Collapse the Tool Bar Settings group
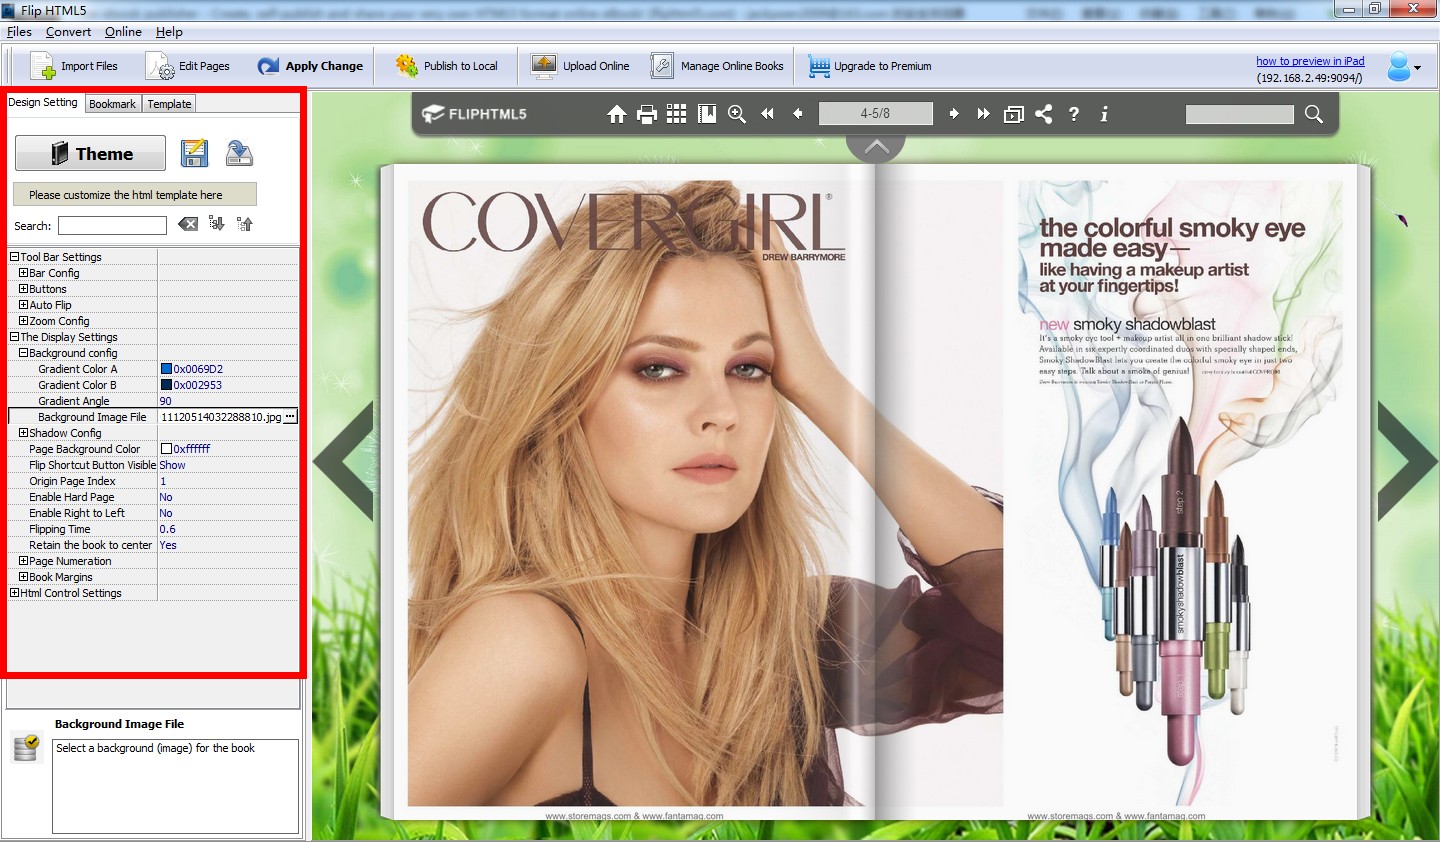 (x=15, y=257)
